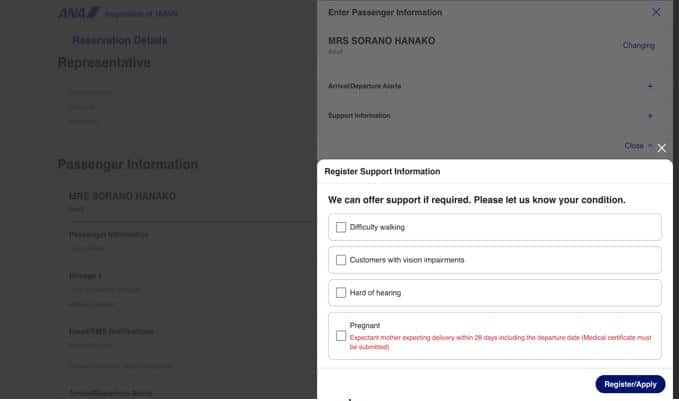Click the Hard of hearing option row
This screenshot has width=679, height=401.
[x=495, y=293]
